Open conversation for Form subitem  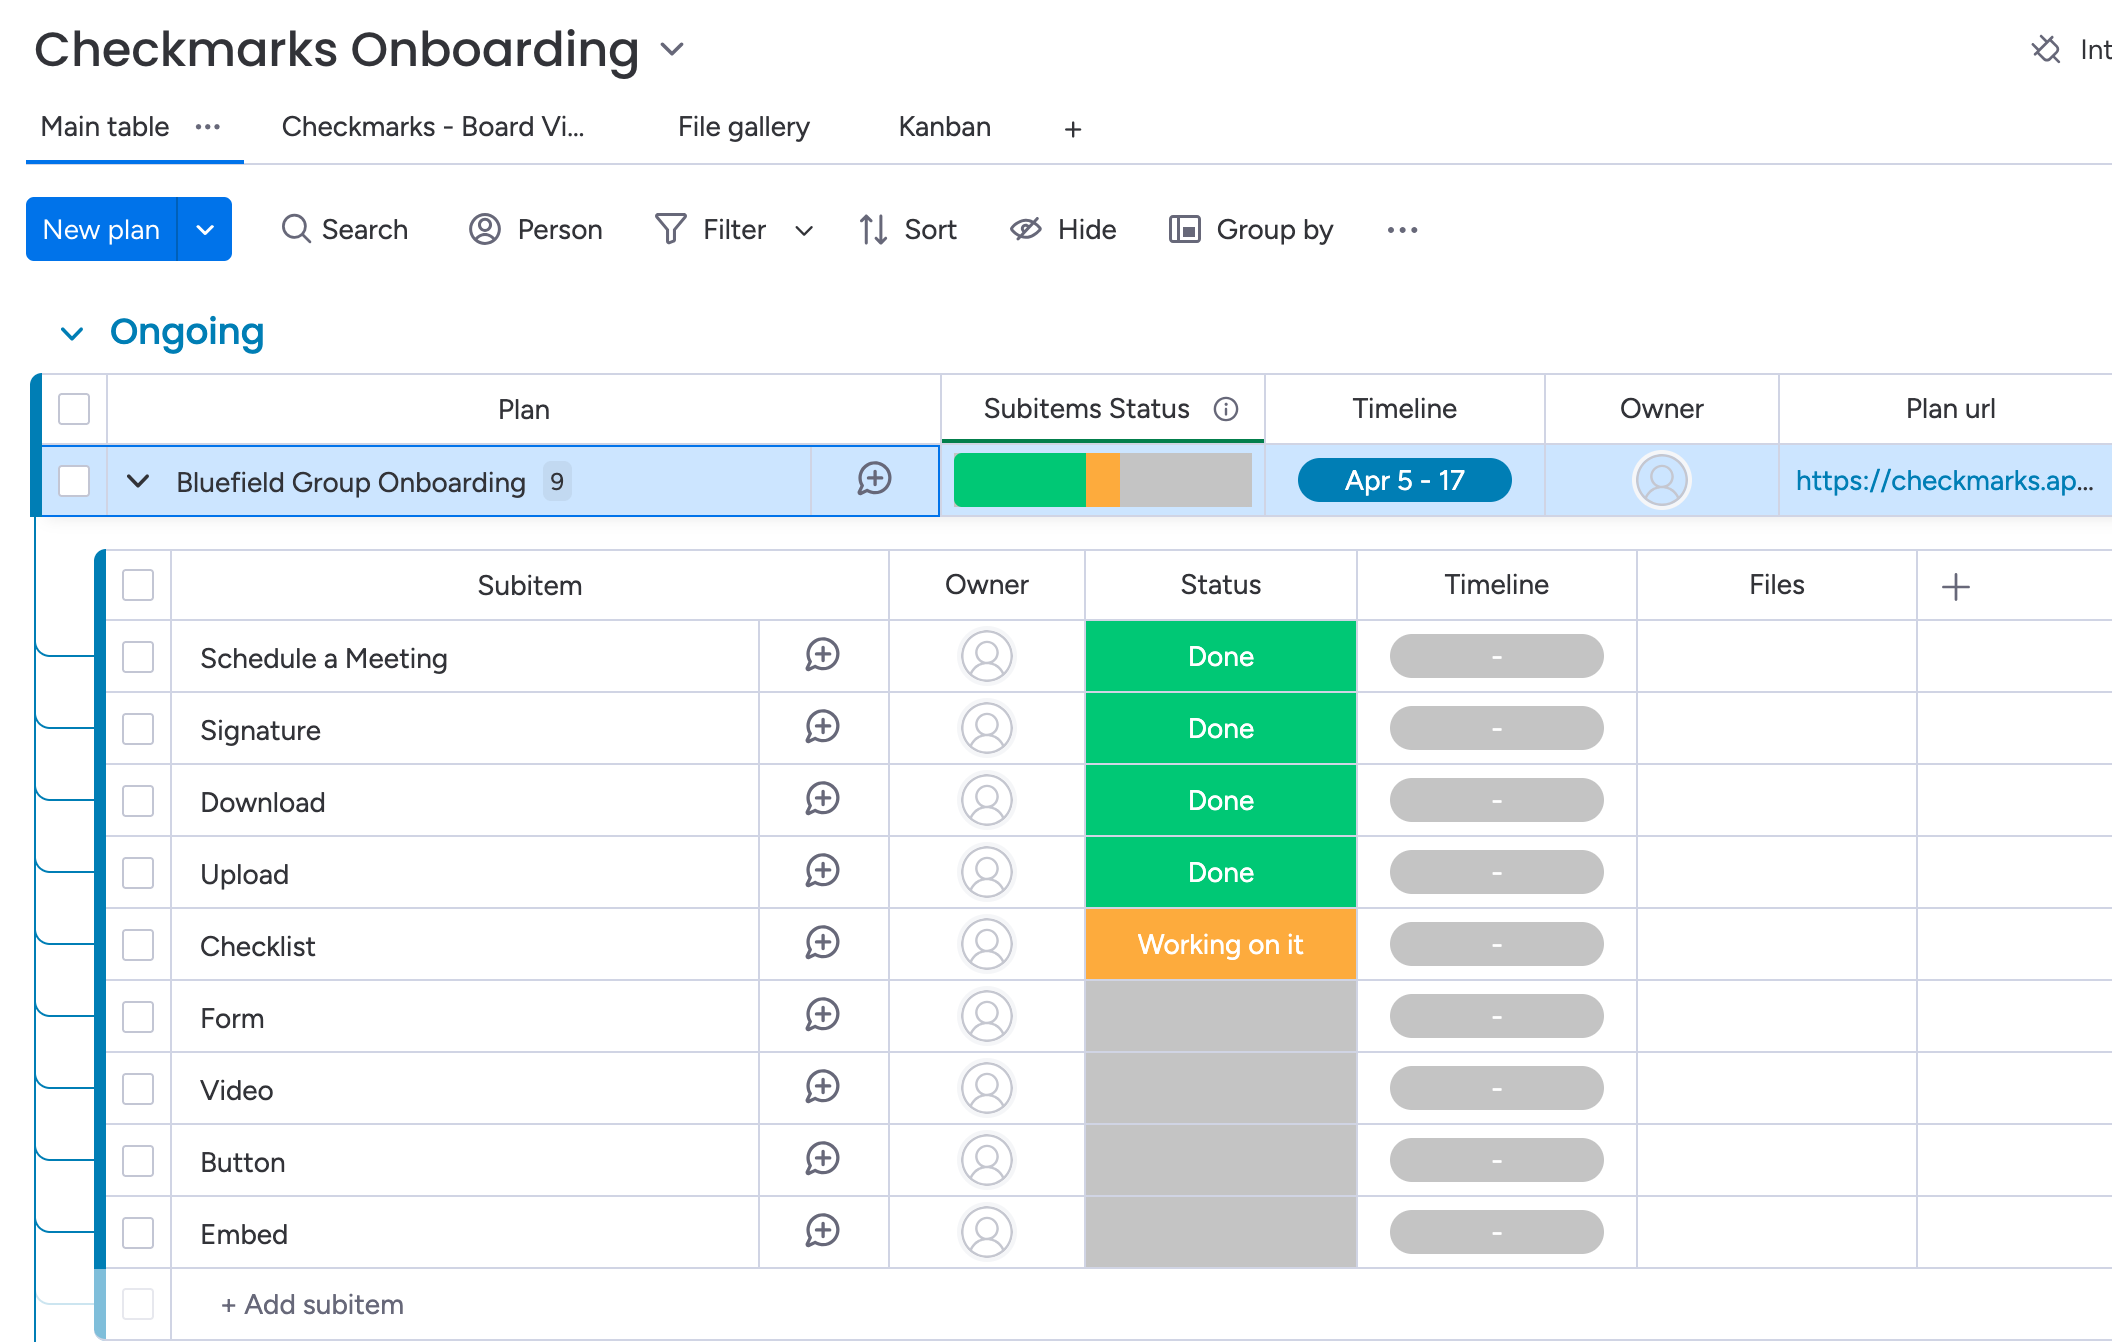pos(822,1016)
